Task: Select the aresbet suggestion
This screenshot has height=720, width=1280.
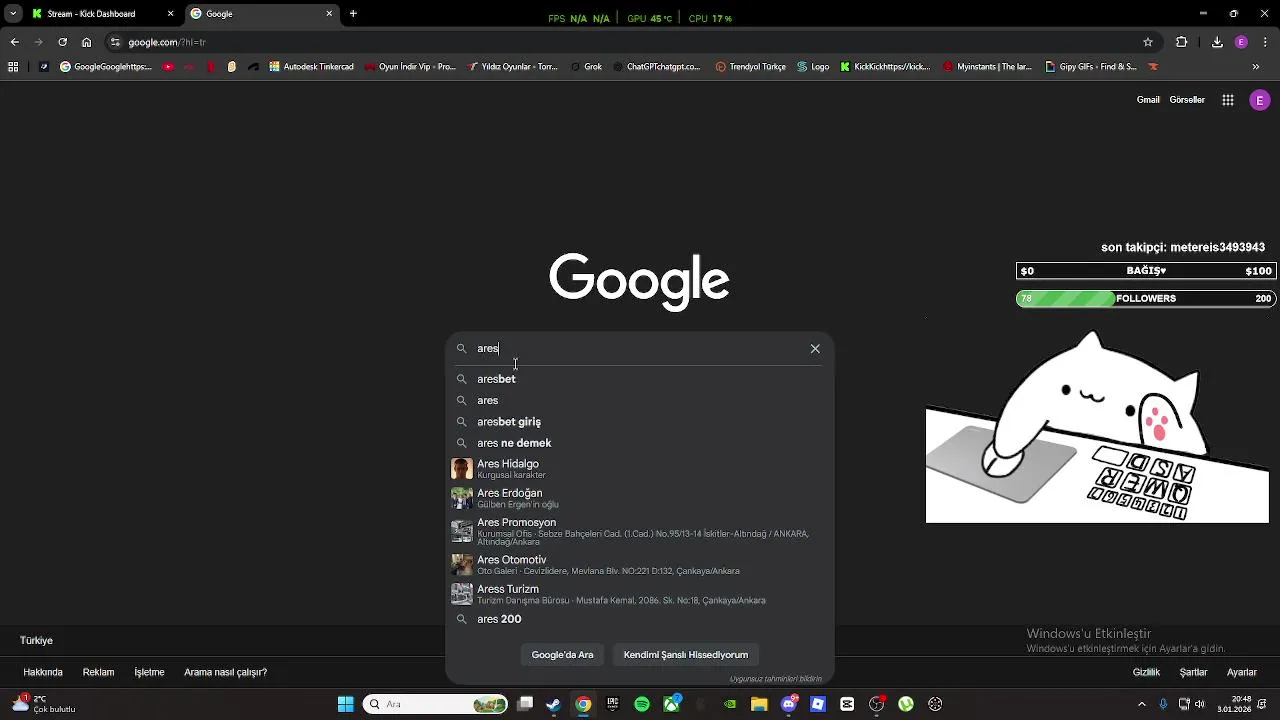Action: pos(640,379)
